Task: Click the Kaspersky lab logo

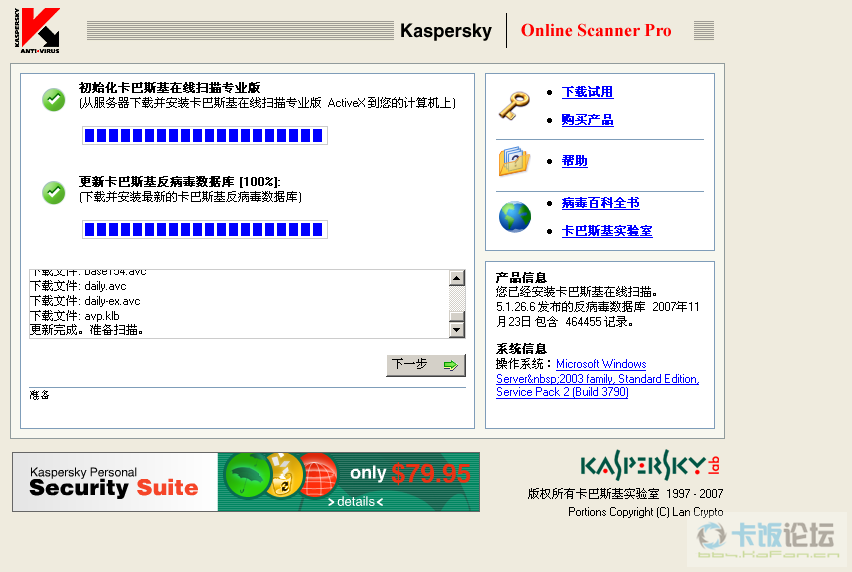Action: (x=650, y=465)
